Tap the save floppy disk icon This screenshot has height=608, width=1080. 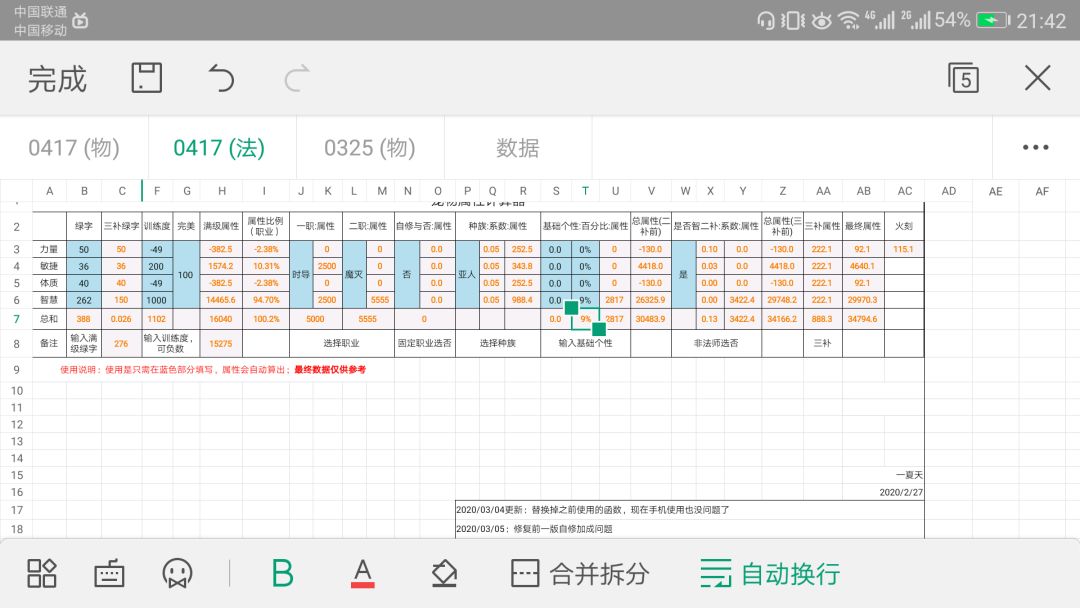[x=147, y=78]
